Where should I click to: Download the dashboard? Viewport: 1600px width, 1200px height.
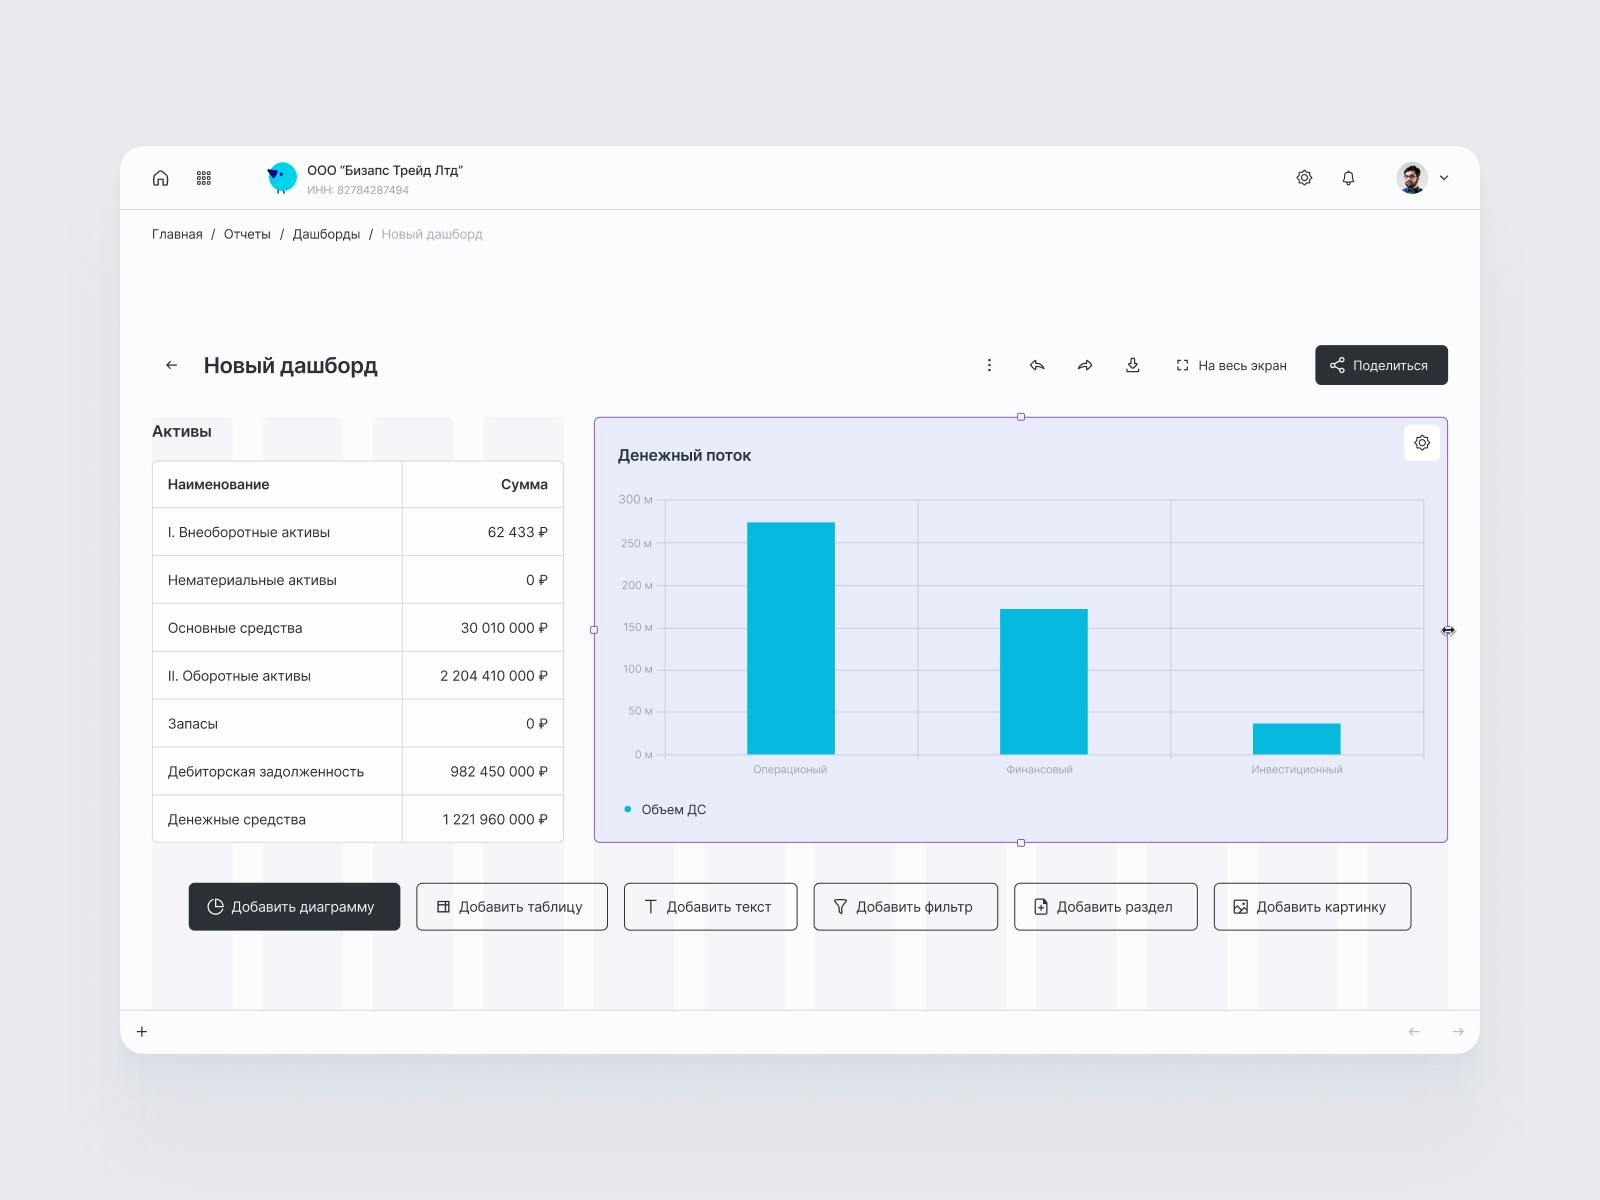pos(1133,365)
